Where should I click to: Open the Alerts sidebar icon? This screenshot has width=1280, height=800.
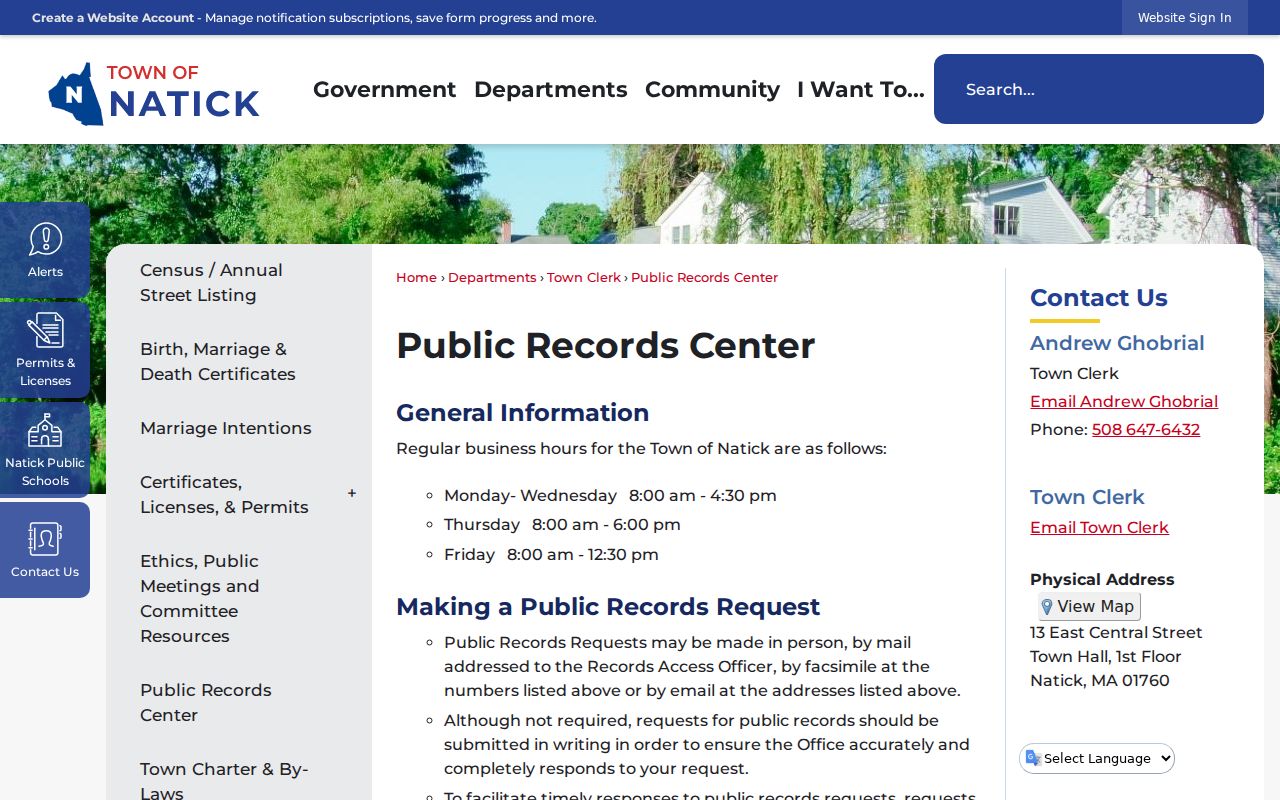(x=45, y=250)
